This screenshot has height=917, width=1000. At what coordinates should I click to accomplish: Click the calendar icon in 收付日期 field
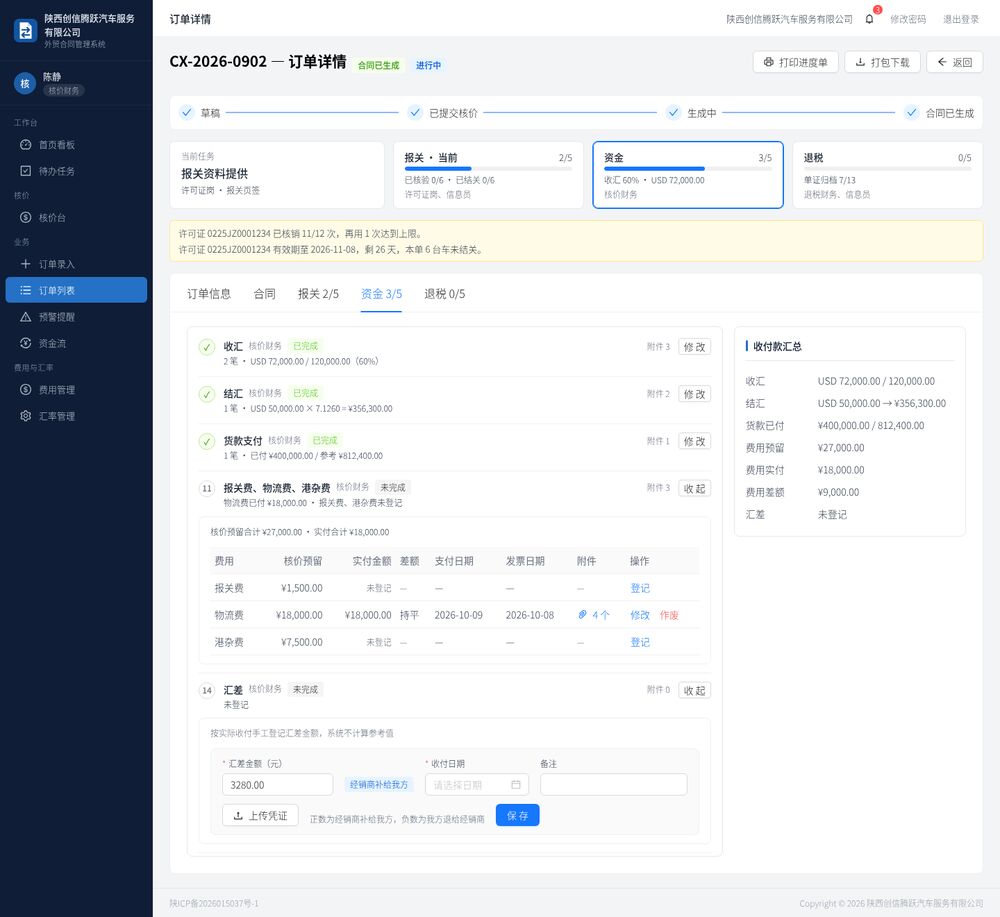[516, 784]
